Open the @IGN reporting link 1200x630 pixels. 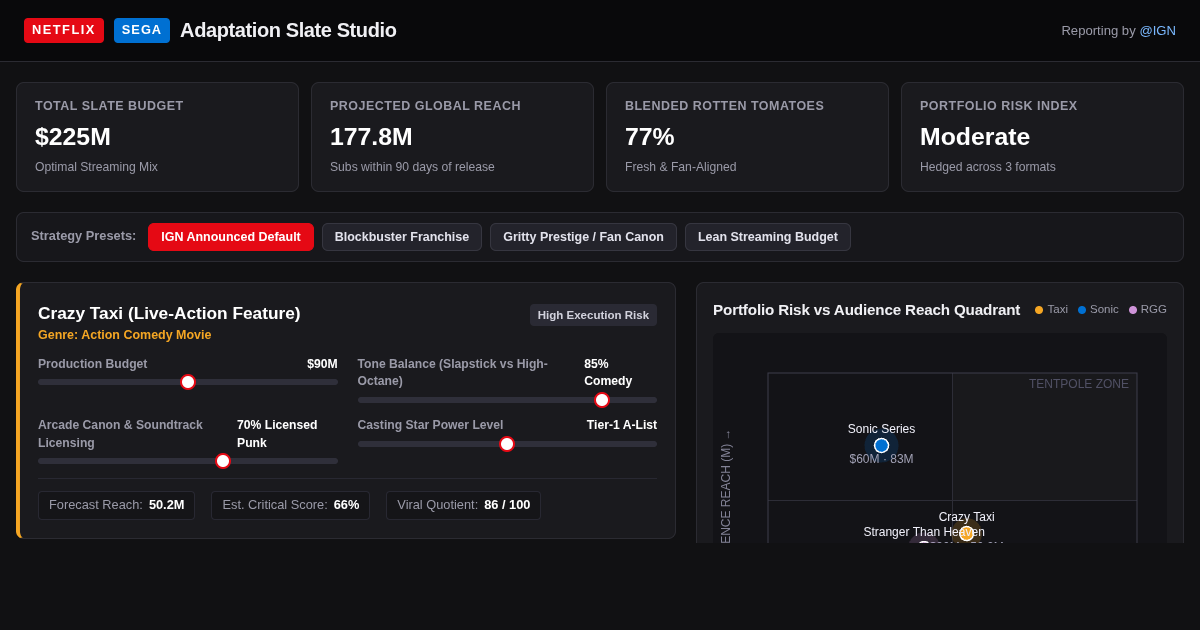(1158, 31)
